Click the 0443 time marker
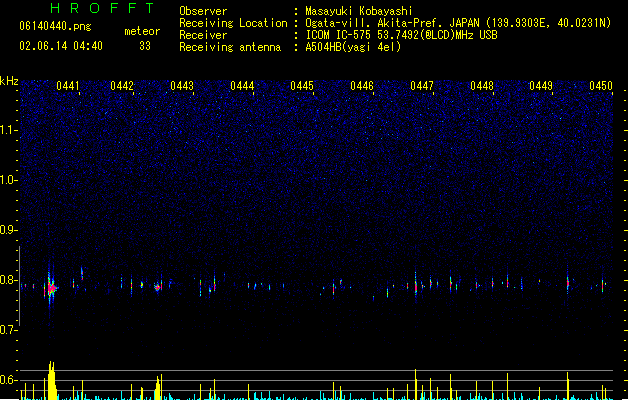The image size is (629, 400). [x=182, y=86]
